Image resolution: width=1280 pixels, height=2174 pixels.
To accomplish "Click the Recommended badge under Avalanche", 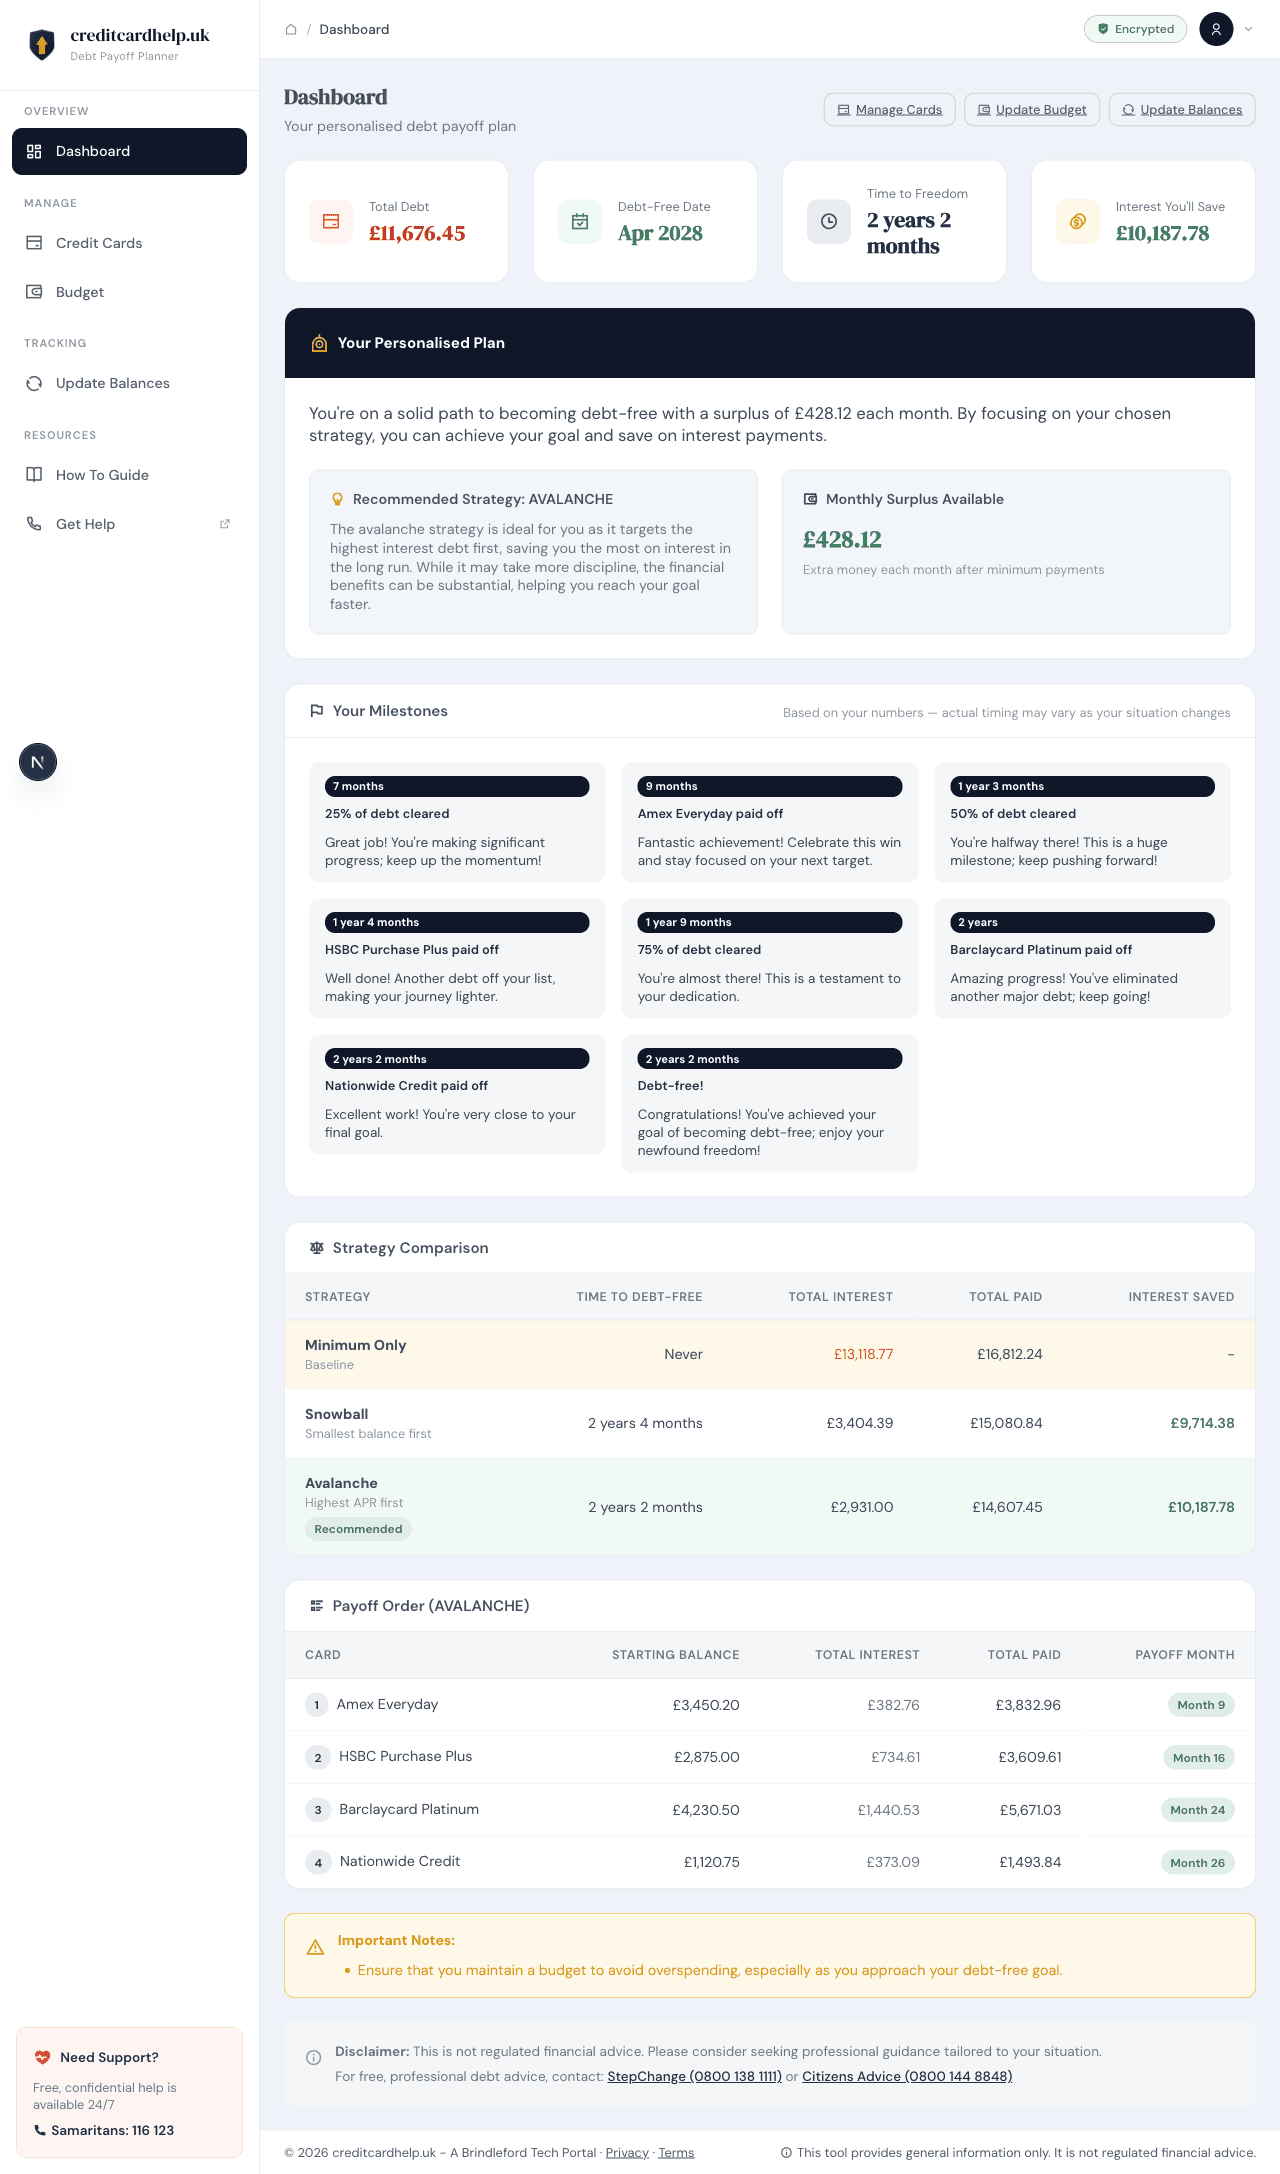I will [x=358, y=1529].
